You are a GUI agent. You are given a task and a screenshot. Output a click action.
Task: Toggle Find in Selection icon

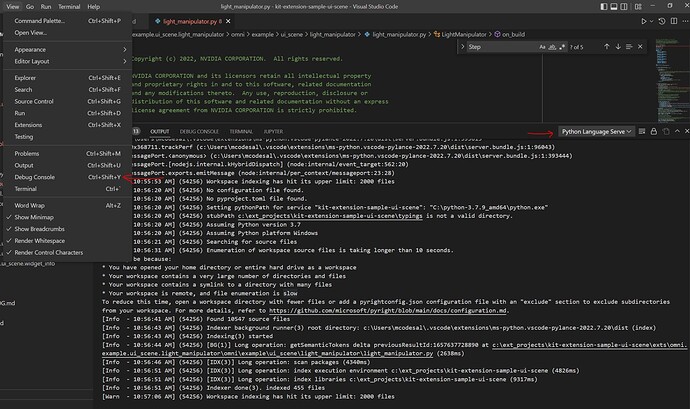tap(629, 47)
